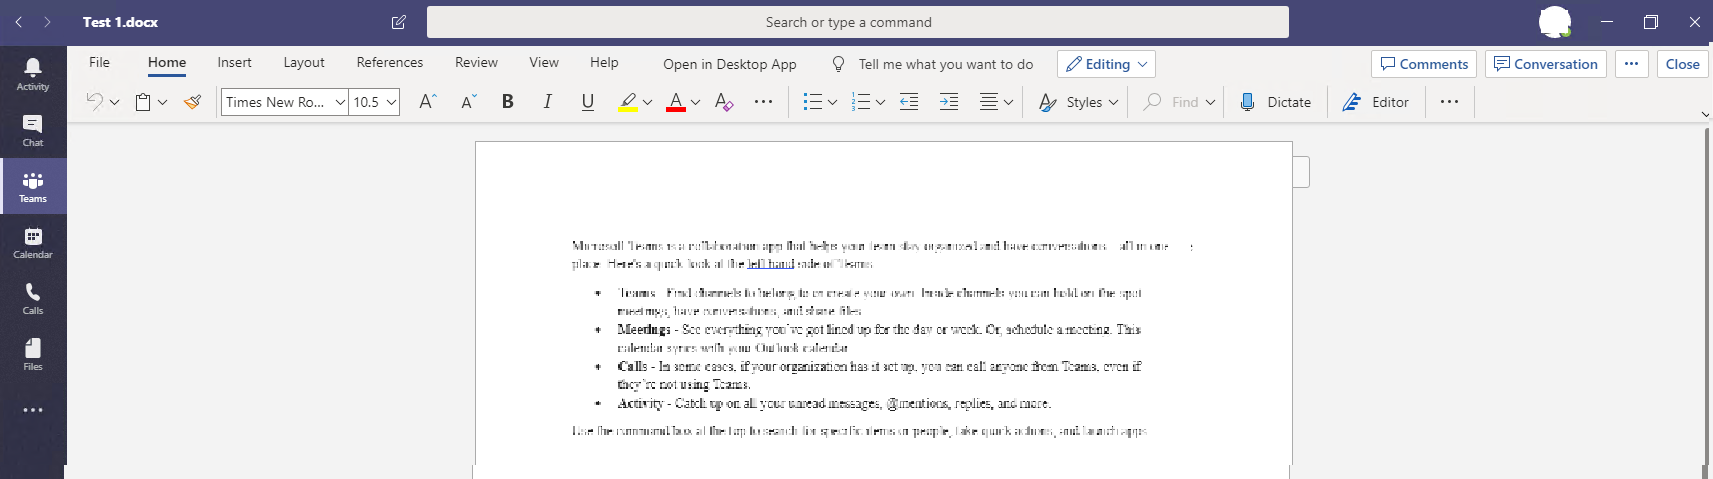
Task: Show more apps ellipsis in sidebar
Action: [33, 410]
